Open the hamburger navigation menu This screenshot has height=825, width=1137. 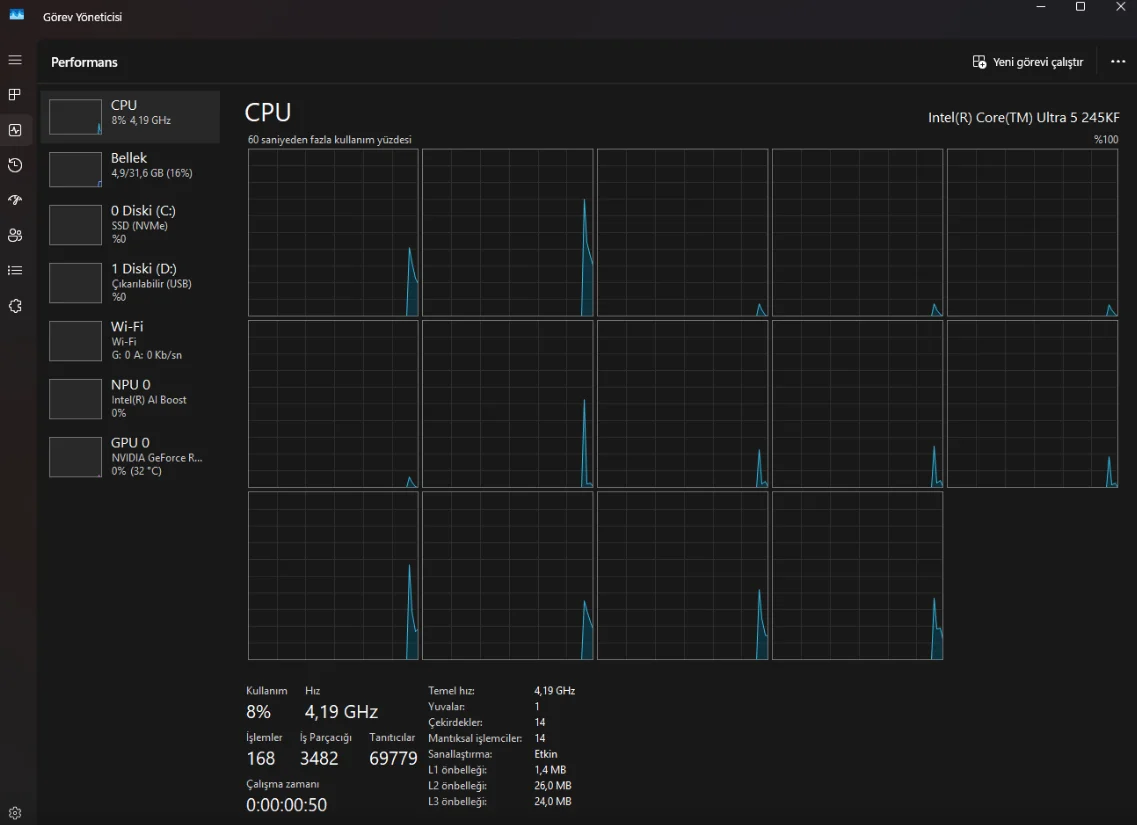point(15,60)
